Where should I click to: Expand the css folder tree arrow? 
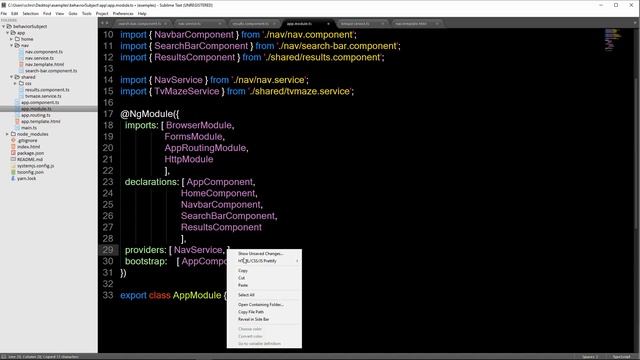[x=16, y=83]
